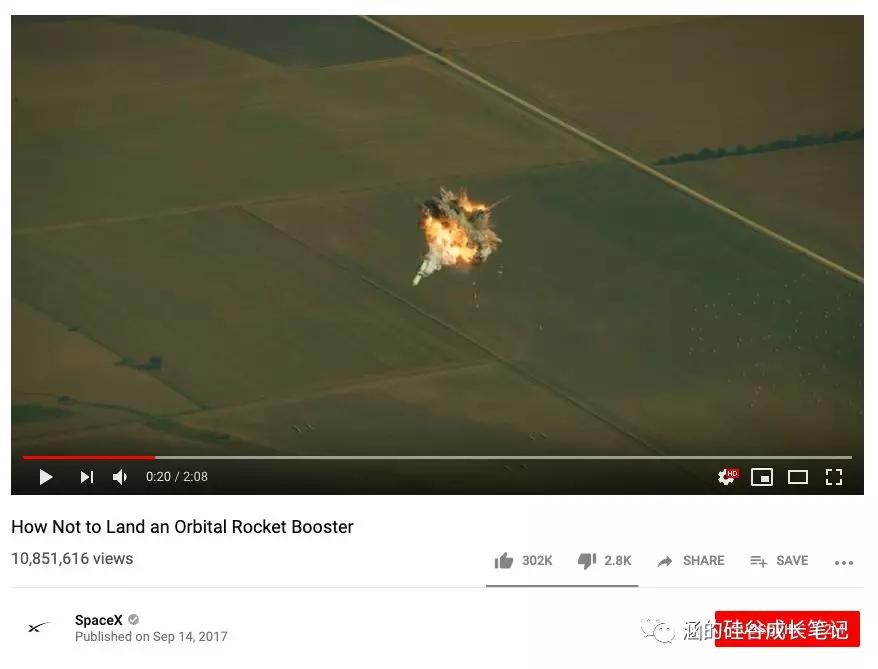Image resolution: width=878 pixels, height=669 pixels.
Task: Open the three-dot more actions menu
Action: pyautogui.click(x=844, y=563)
